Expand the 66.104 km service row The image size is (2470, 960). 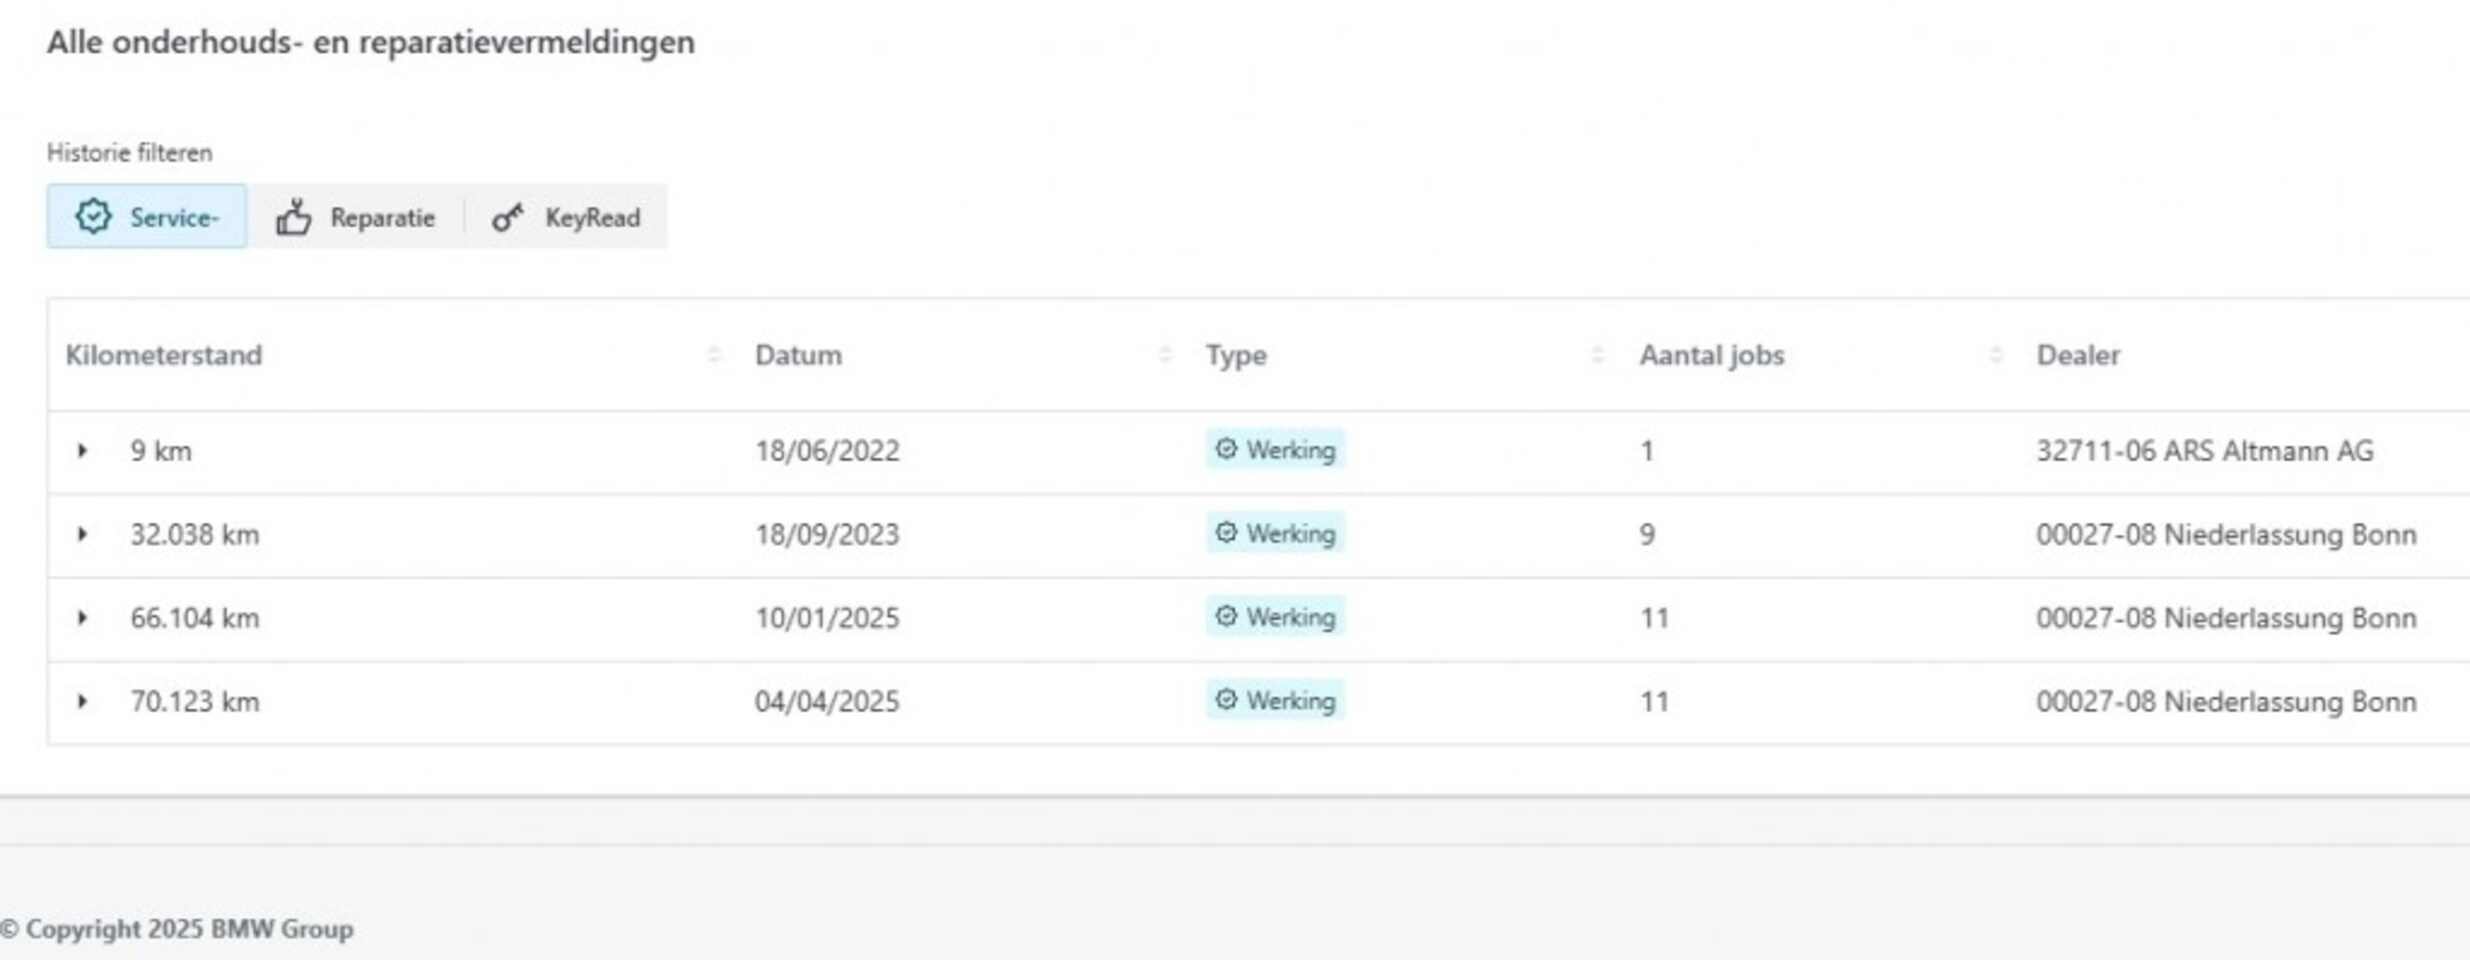83,618
